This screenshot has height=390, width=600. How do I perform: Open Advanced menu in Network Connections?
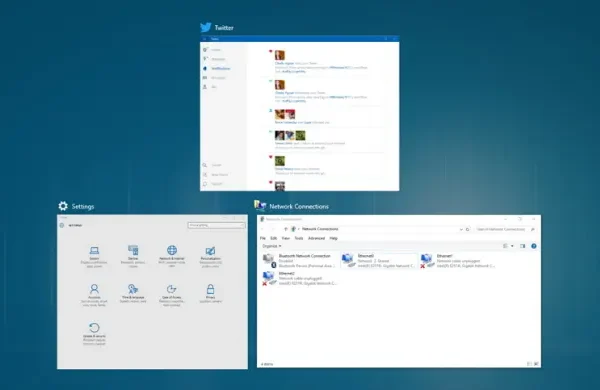(x=316, y=238)
